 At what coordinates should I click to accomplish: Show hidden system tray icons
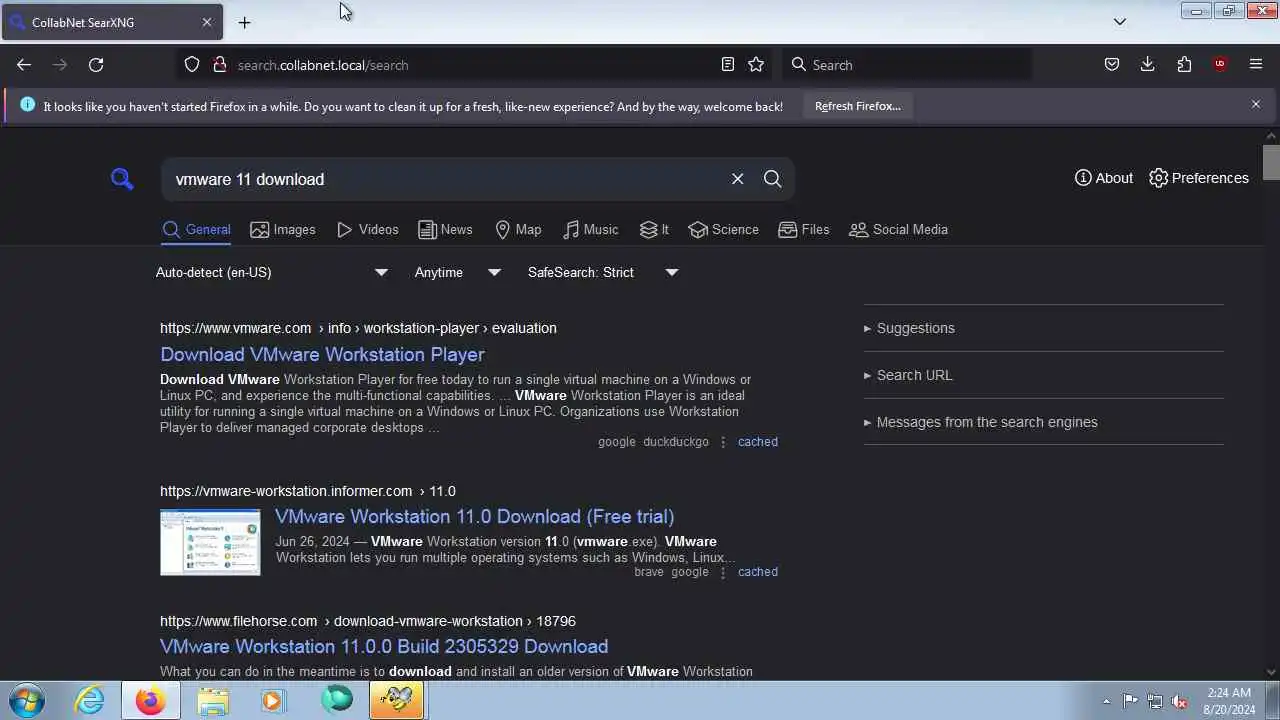click(x=1106, y=701)
